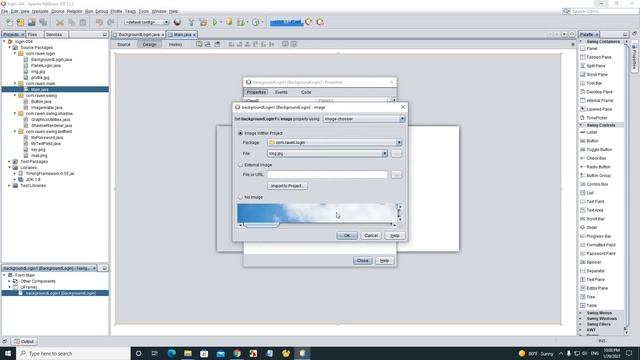Screen dimensions: 640x360
Task: Open the Events tab in Properties window
Action: point(281,92)
